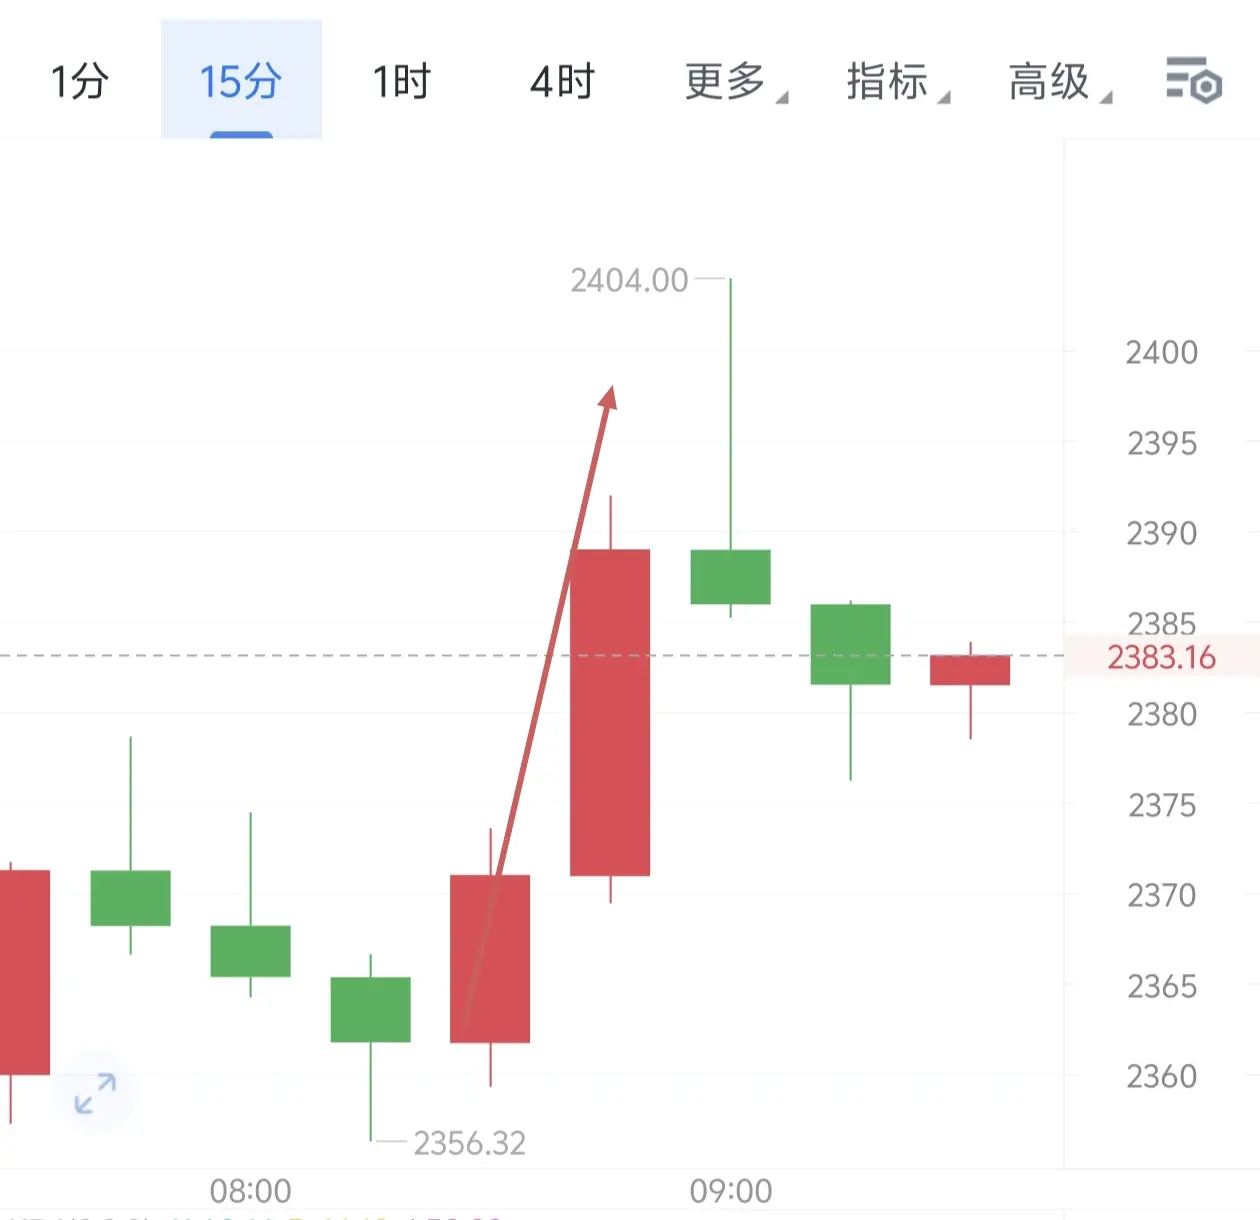Click the current price label 2383.16
Viewport: 1260px width, 1220px height.
[1161, 657]
